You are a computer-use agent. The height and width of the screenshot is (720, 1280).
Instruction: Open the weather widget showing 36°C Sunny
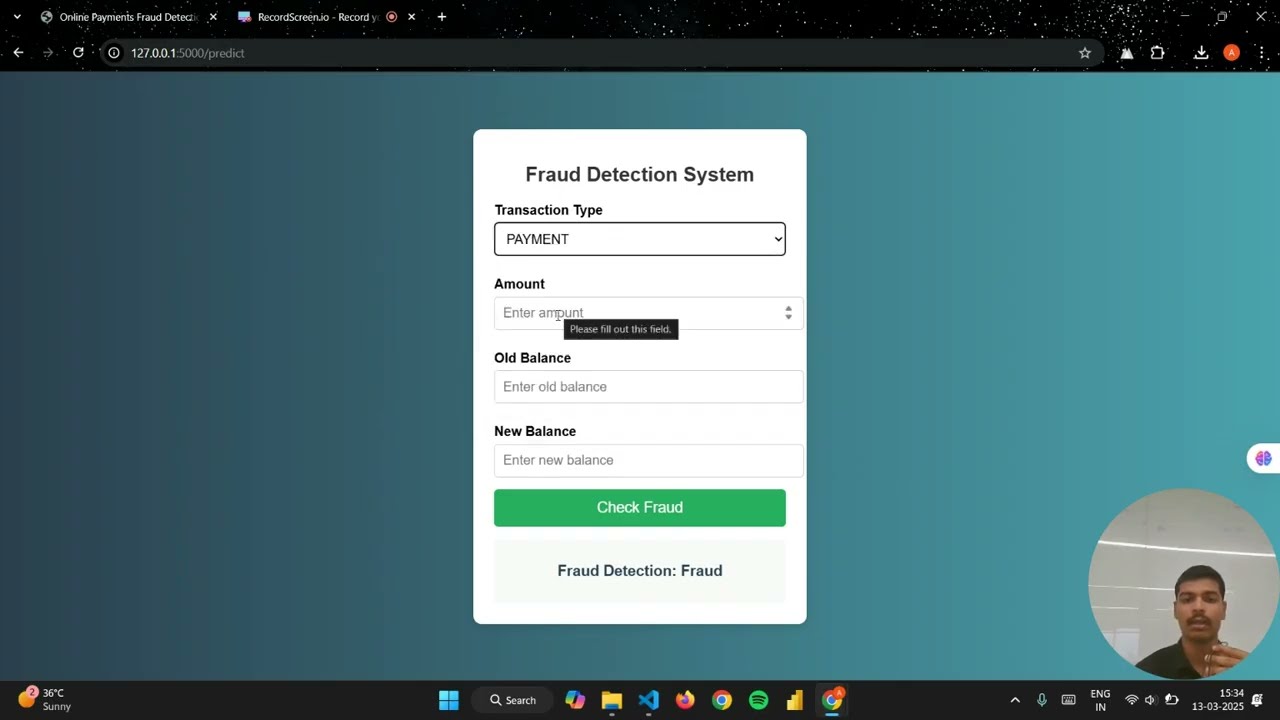(x=45, y=699)
